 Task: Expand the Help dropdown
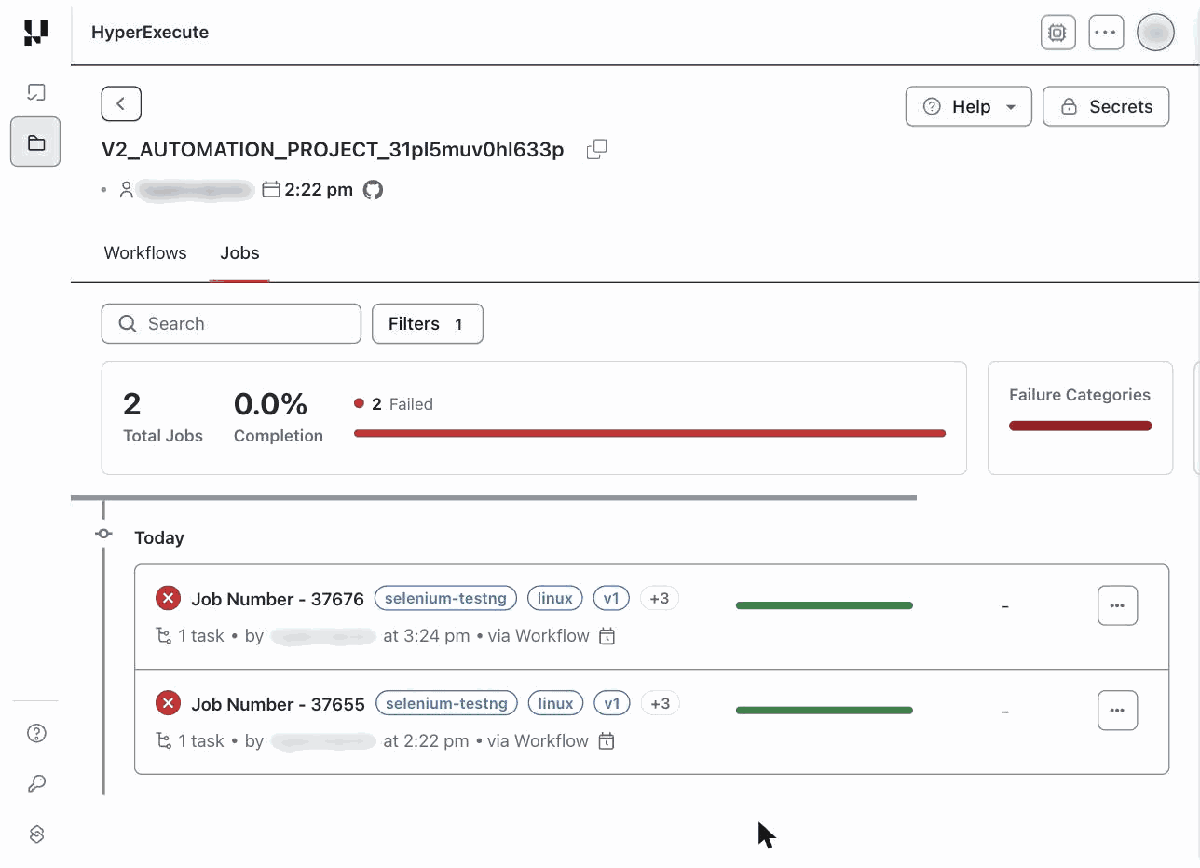[x=968, y=106]
